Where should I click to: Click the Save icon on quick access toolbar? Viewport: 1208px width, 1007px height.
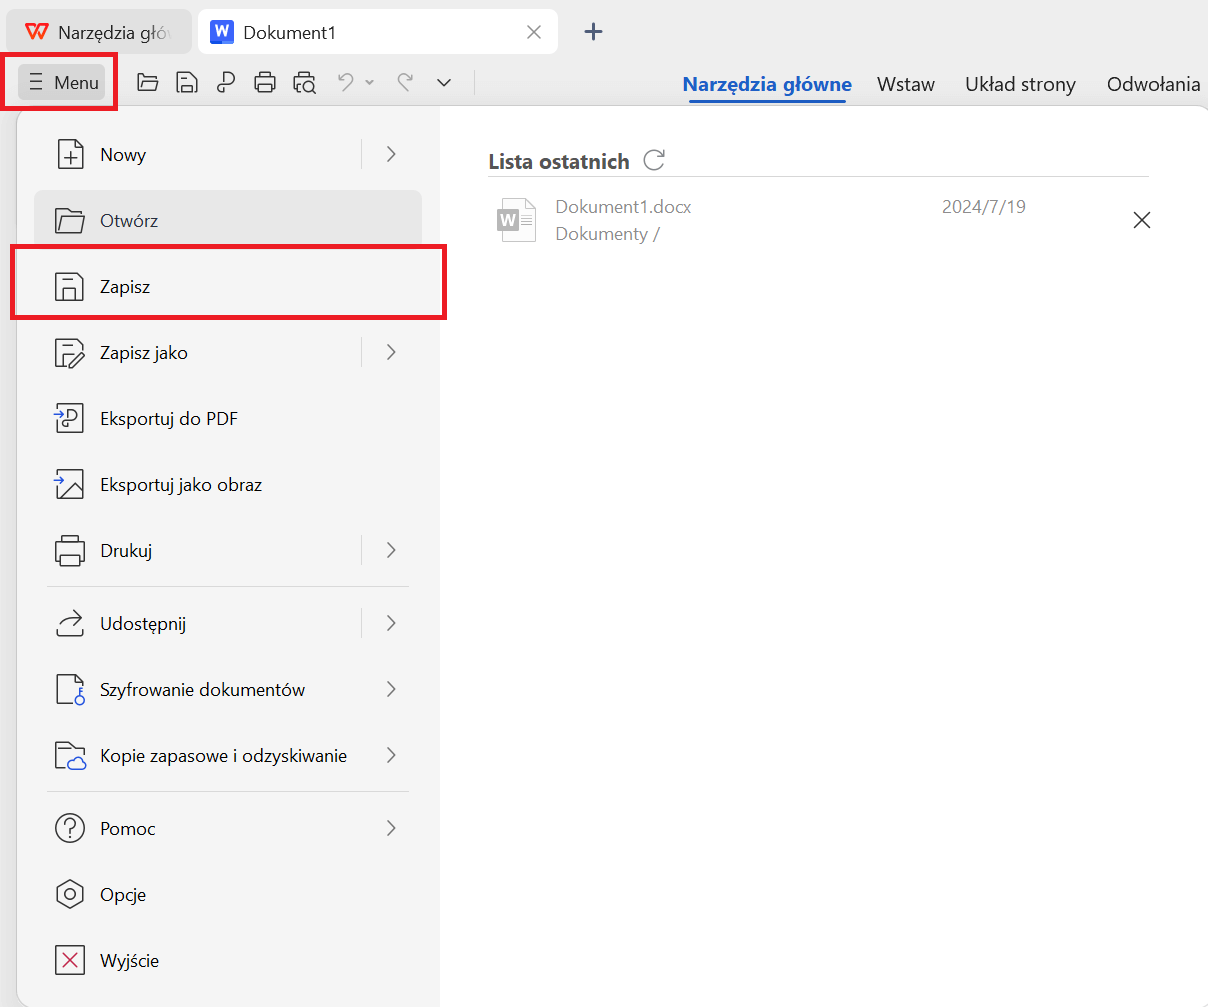pyautogui.click(x=186, y=82)
